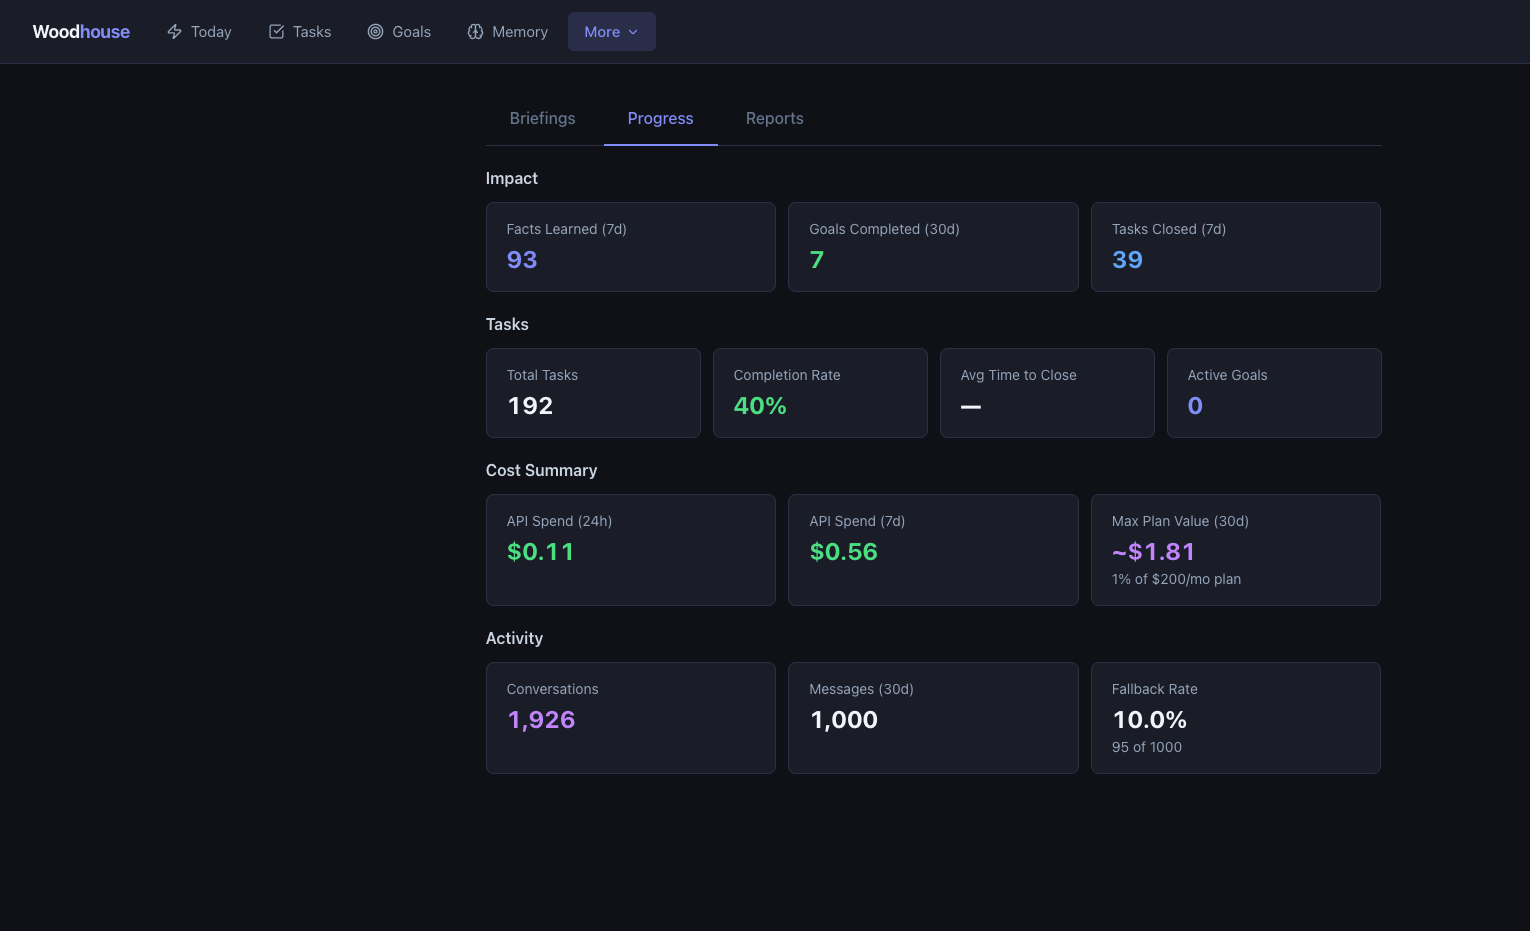1530x931 pixels.
Task: Click the Fallback Rate label
Action: [x=1154, y=689]
